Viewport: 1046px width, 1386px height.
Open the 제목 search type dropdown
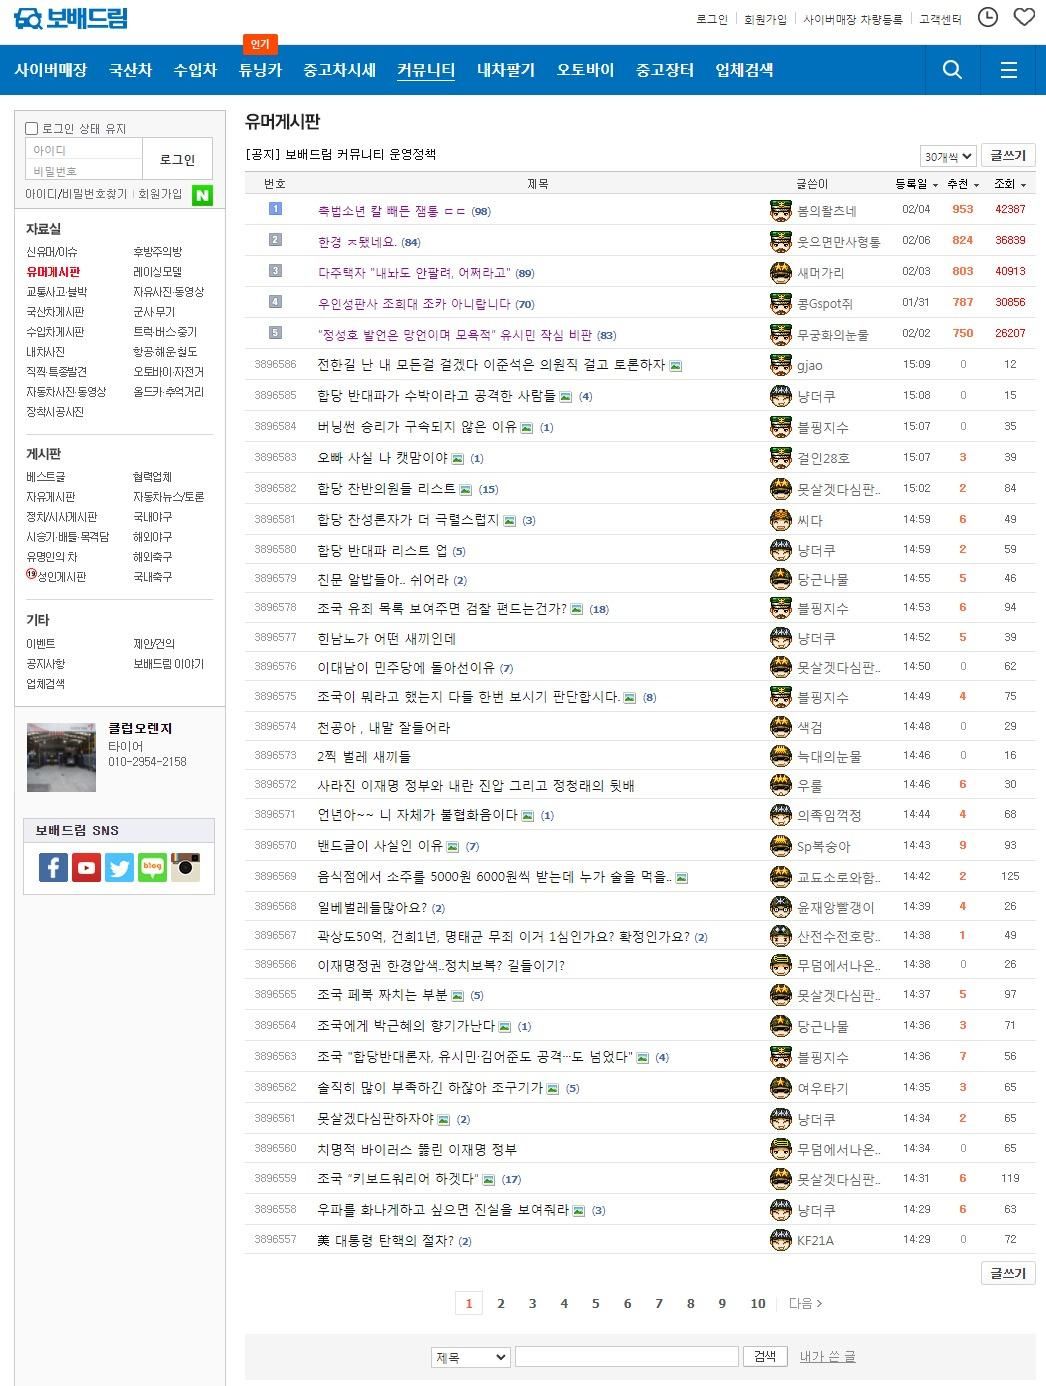pos(470,1357)
